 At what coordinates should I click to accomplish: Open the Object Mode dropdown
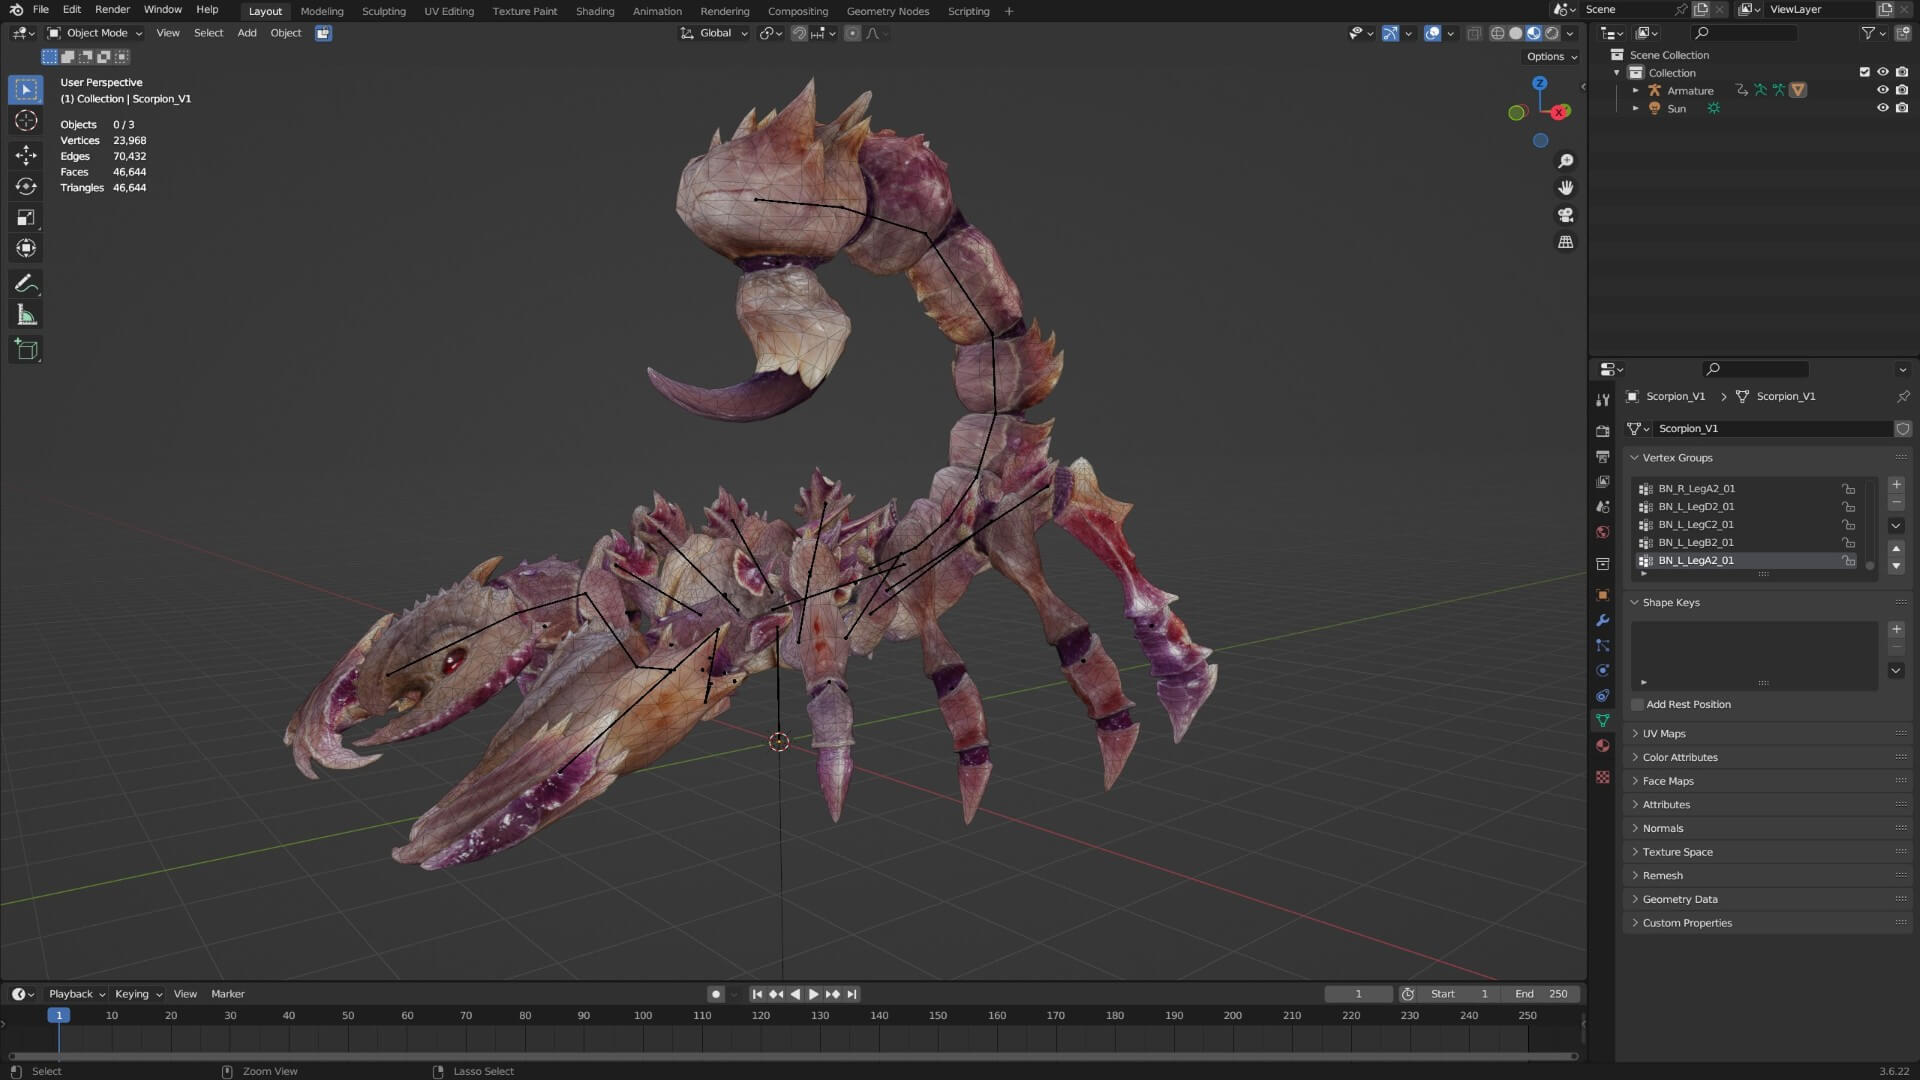(x=95, y=33)
